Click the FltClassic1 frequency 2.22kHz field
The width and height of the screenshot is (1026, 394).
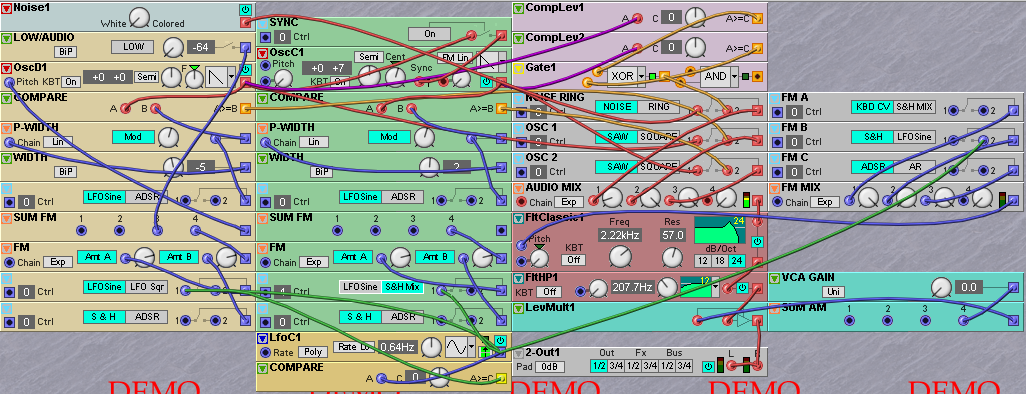click(618, 235)
